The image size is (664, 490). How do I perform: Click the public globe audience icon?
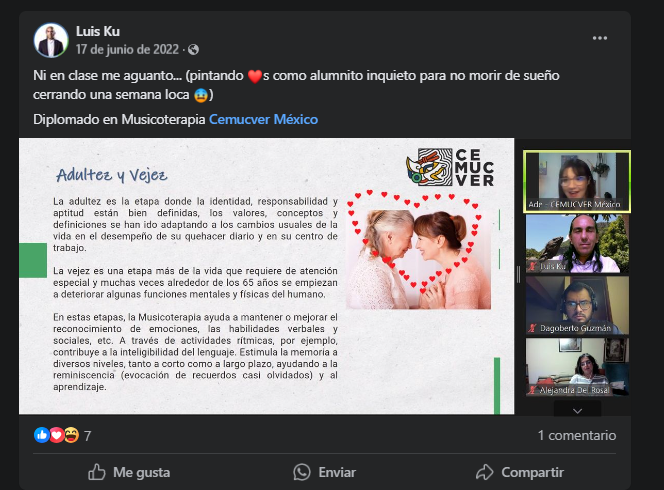(x=194, y=50)
